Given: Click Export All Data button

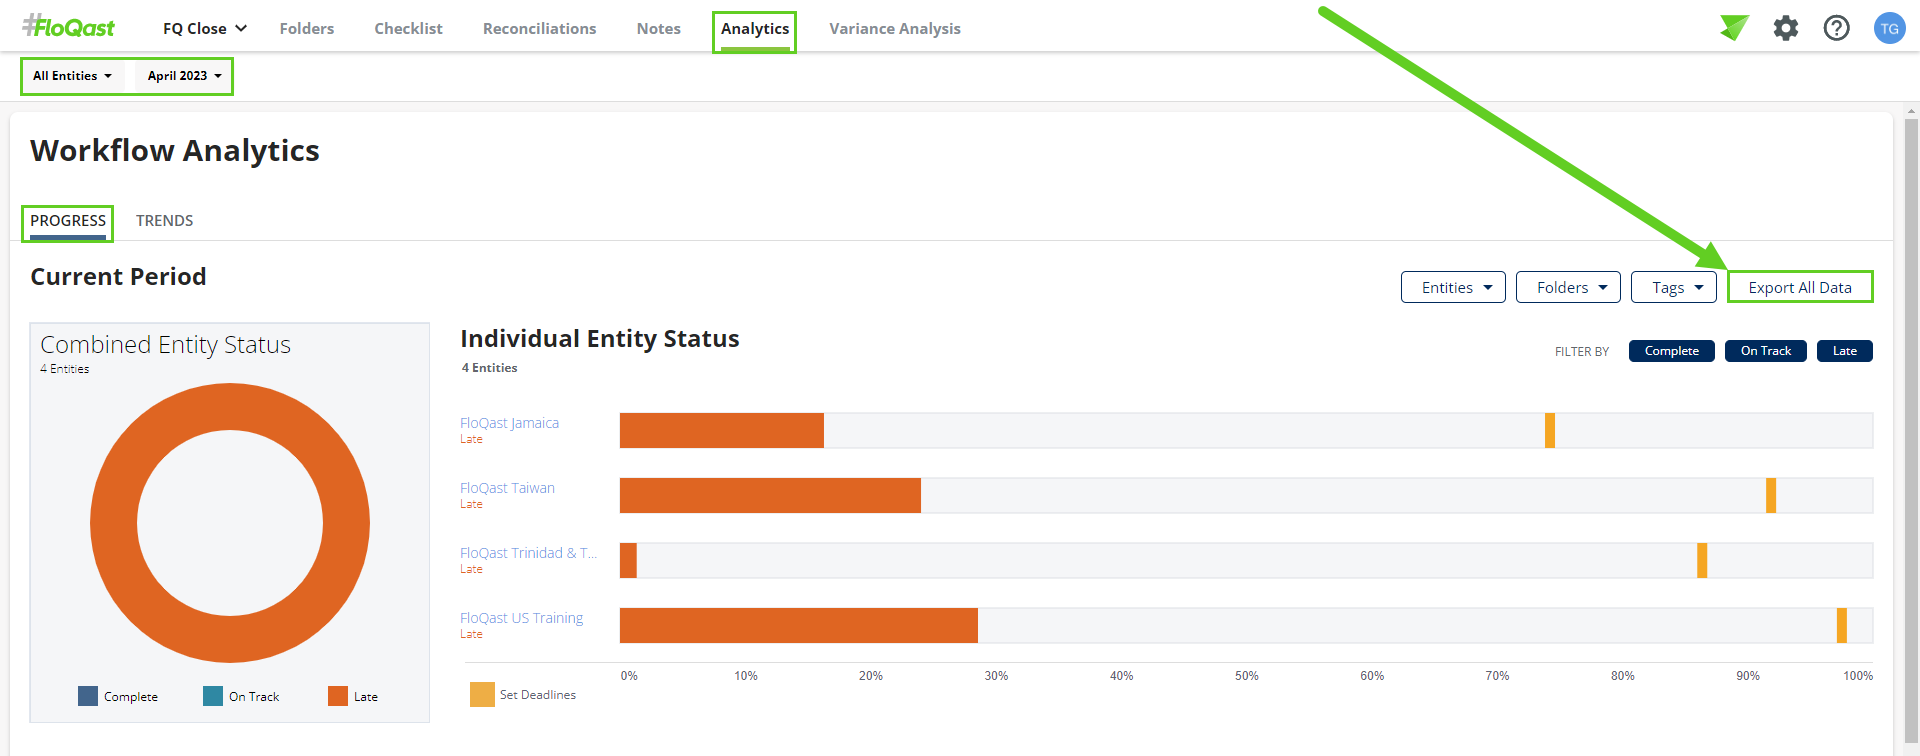Looking at the screenshot, I should (1799, 287).
